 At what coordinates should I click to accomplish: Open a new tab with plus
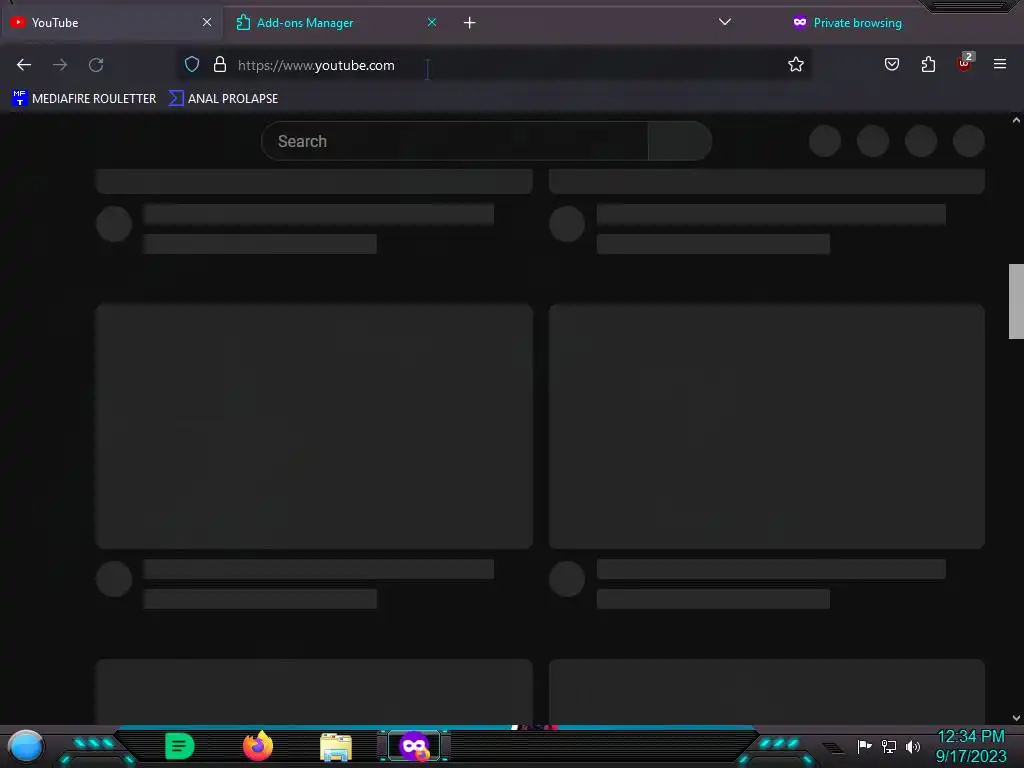tap(470, 23)
